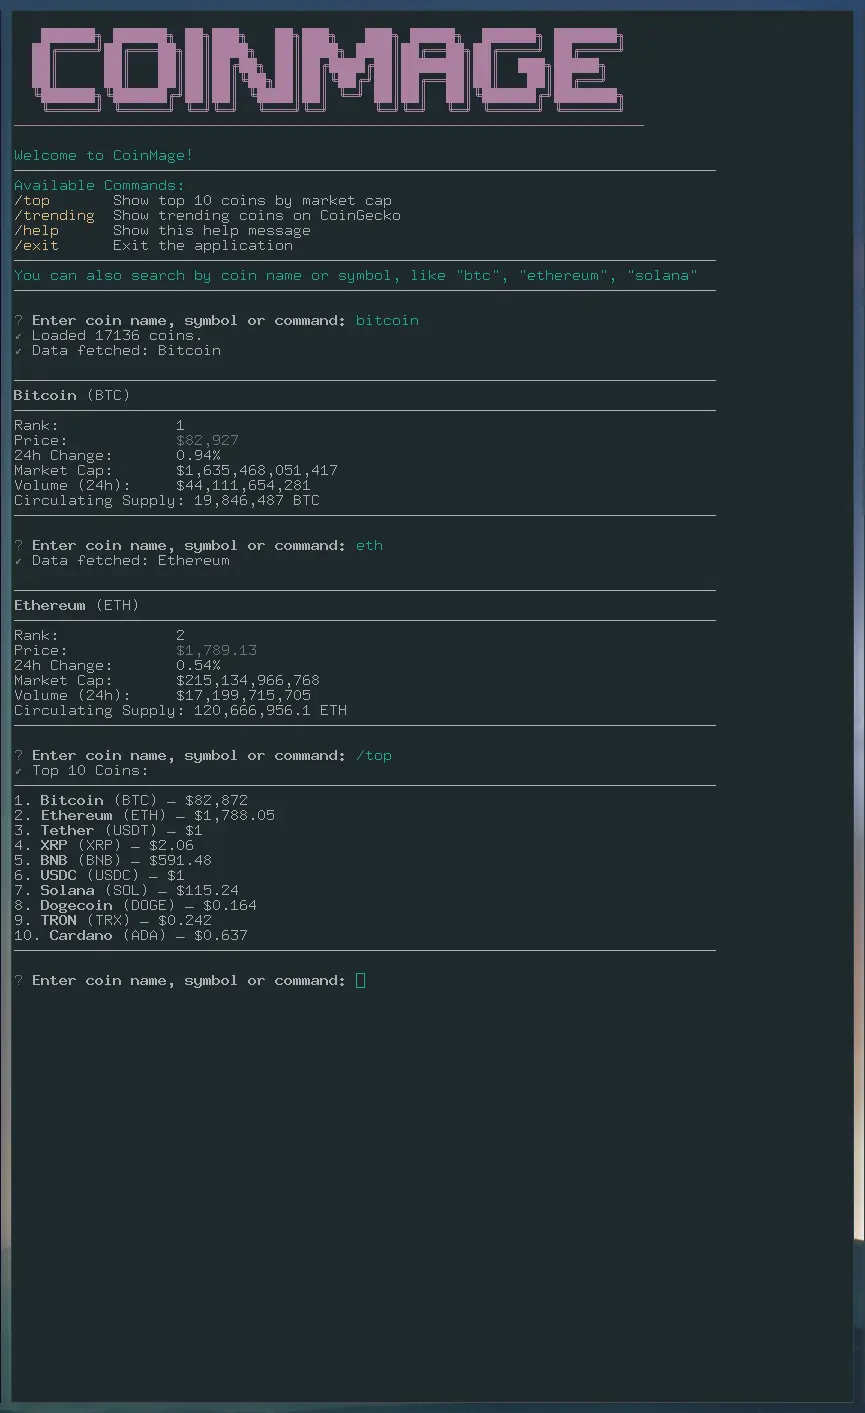This screenshot has height=1413, width=865.
Task: Click the /top command in help list
Action: 32,201
